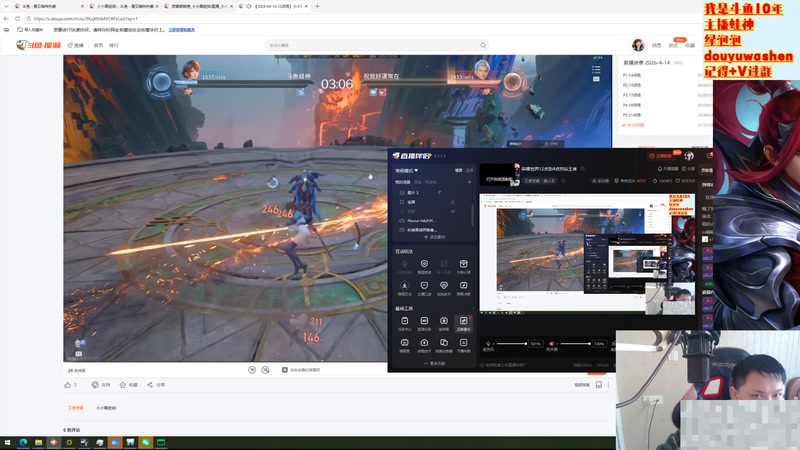Click the Douyu video logo in the site header

pyautogui.click(x=38, y=45)
